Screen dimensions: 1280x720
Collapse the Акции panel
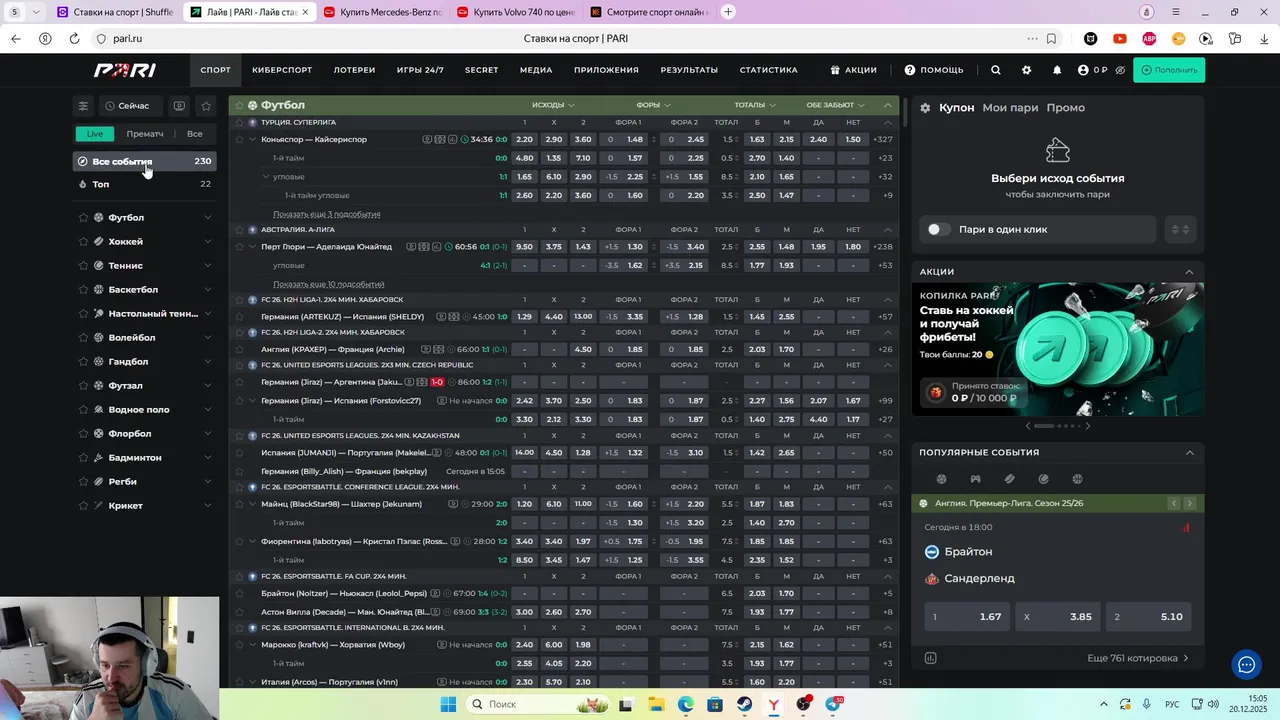pyautogui.click(x=1189, y=272)
